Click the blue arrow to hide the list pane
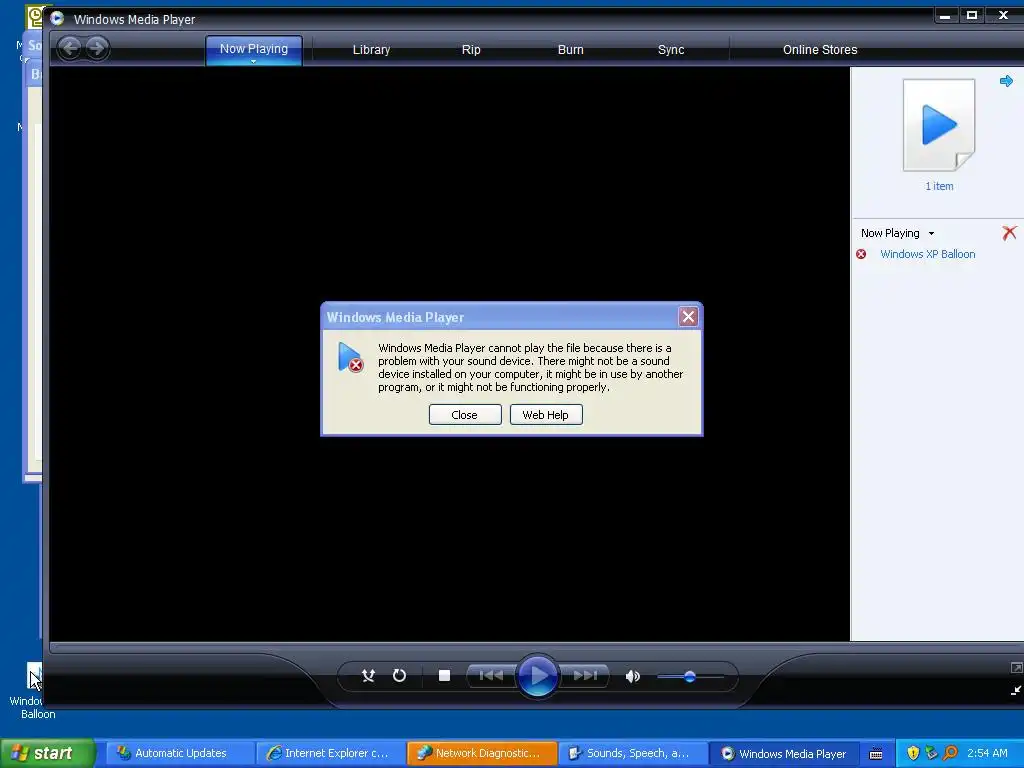 coord(1006,81)
